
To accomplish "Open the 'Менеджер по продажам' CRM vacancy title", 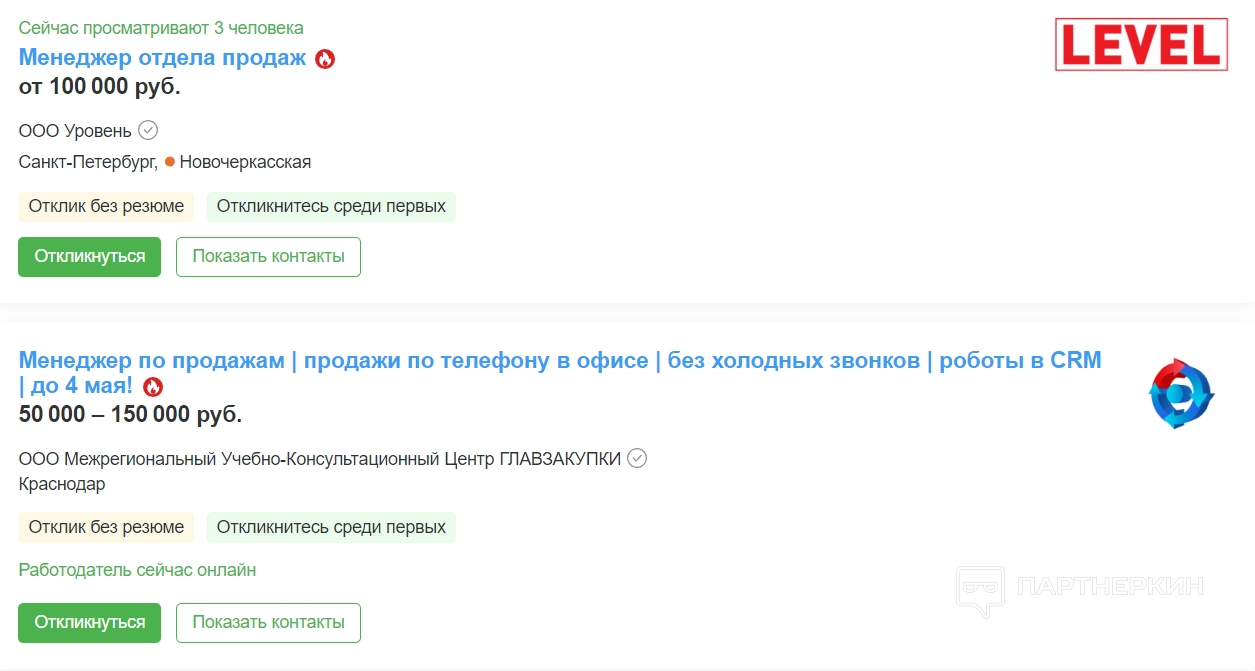I will click(x=560, y=361).
